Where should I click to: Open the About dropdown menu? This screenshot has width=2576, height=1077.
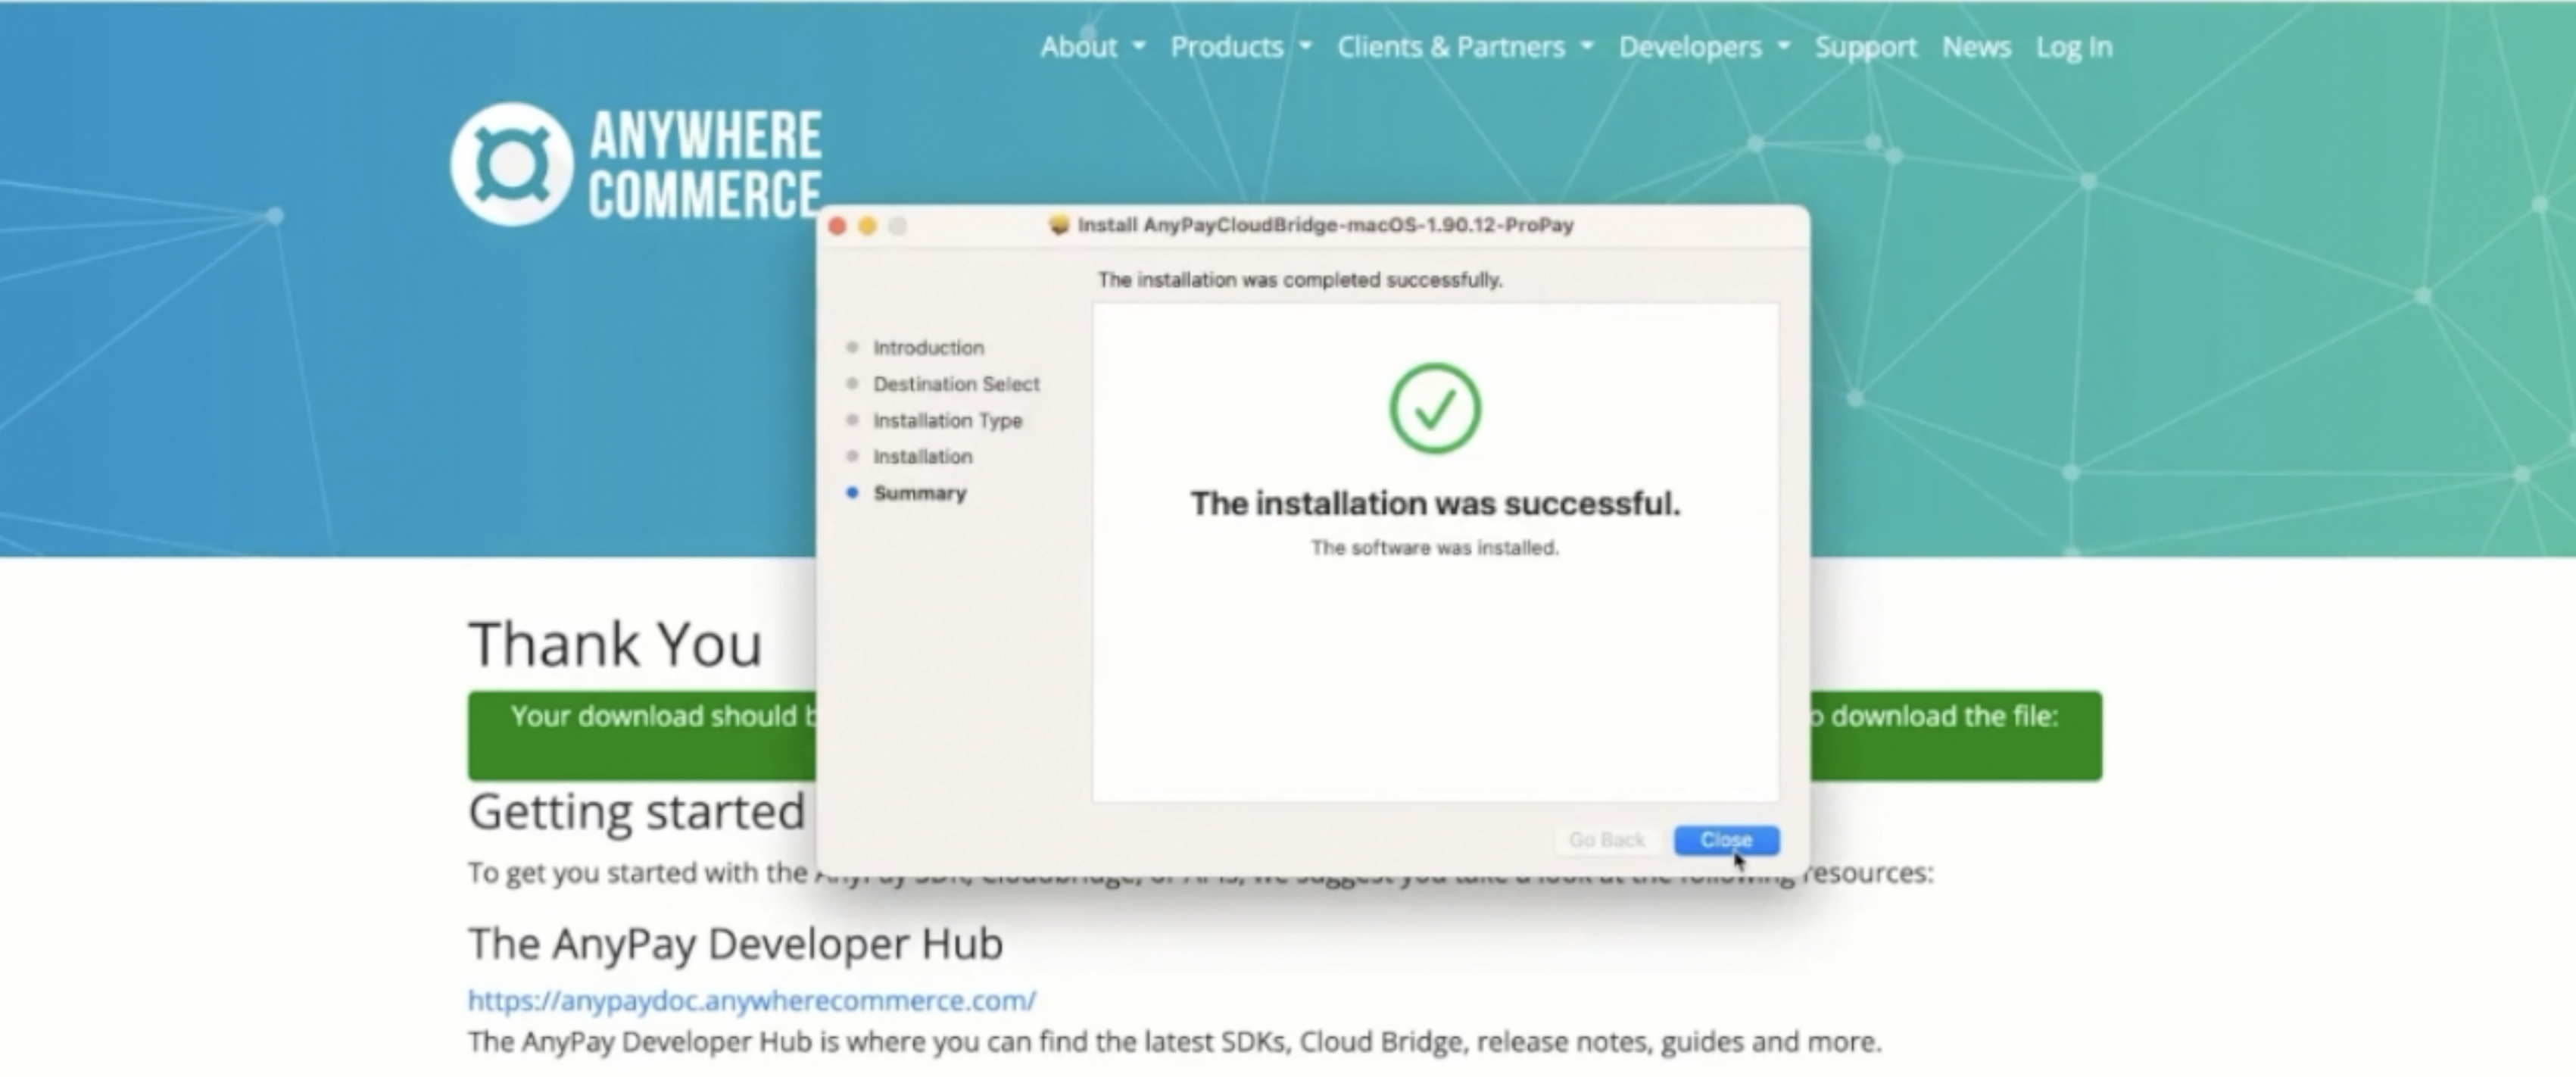1092,47
